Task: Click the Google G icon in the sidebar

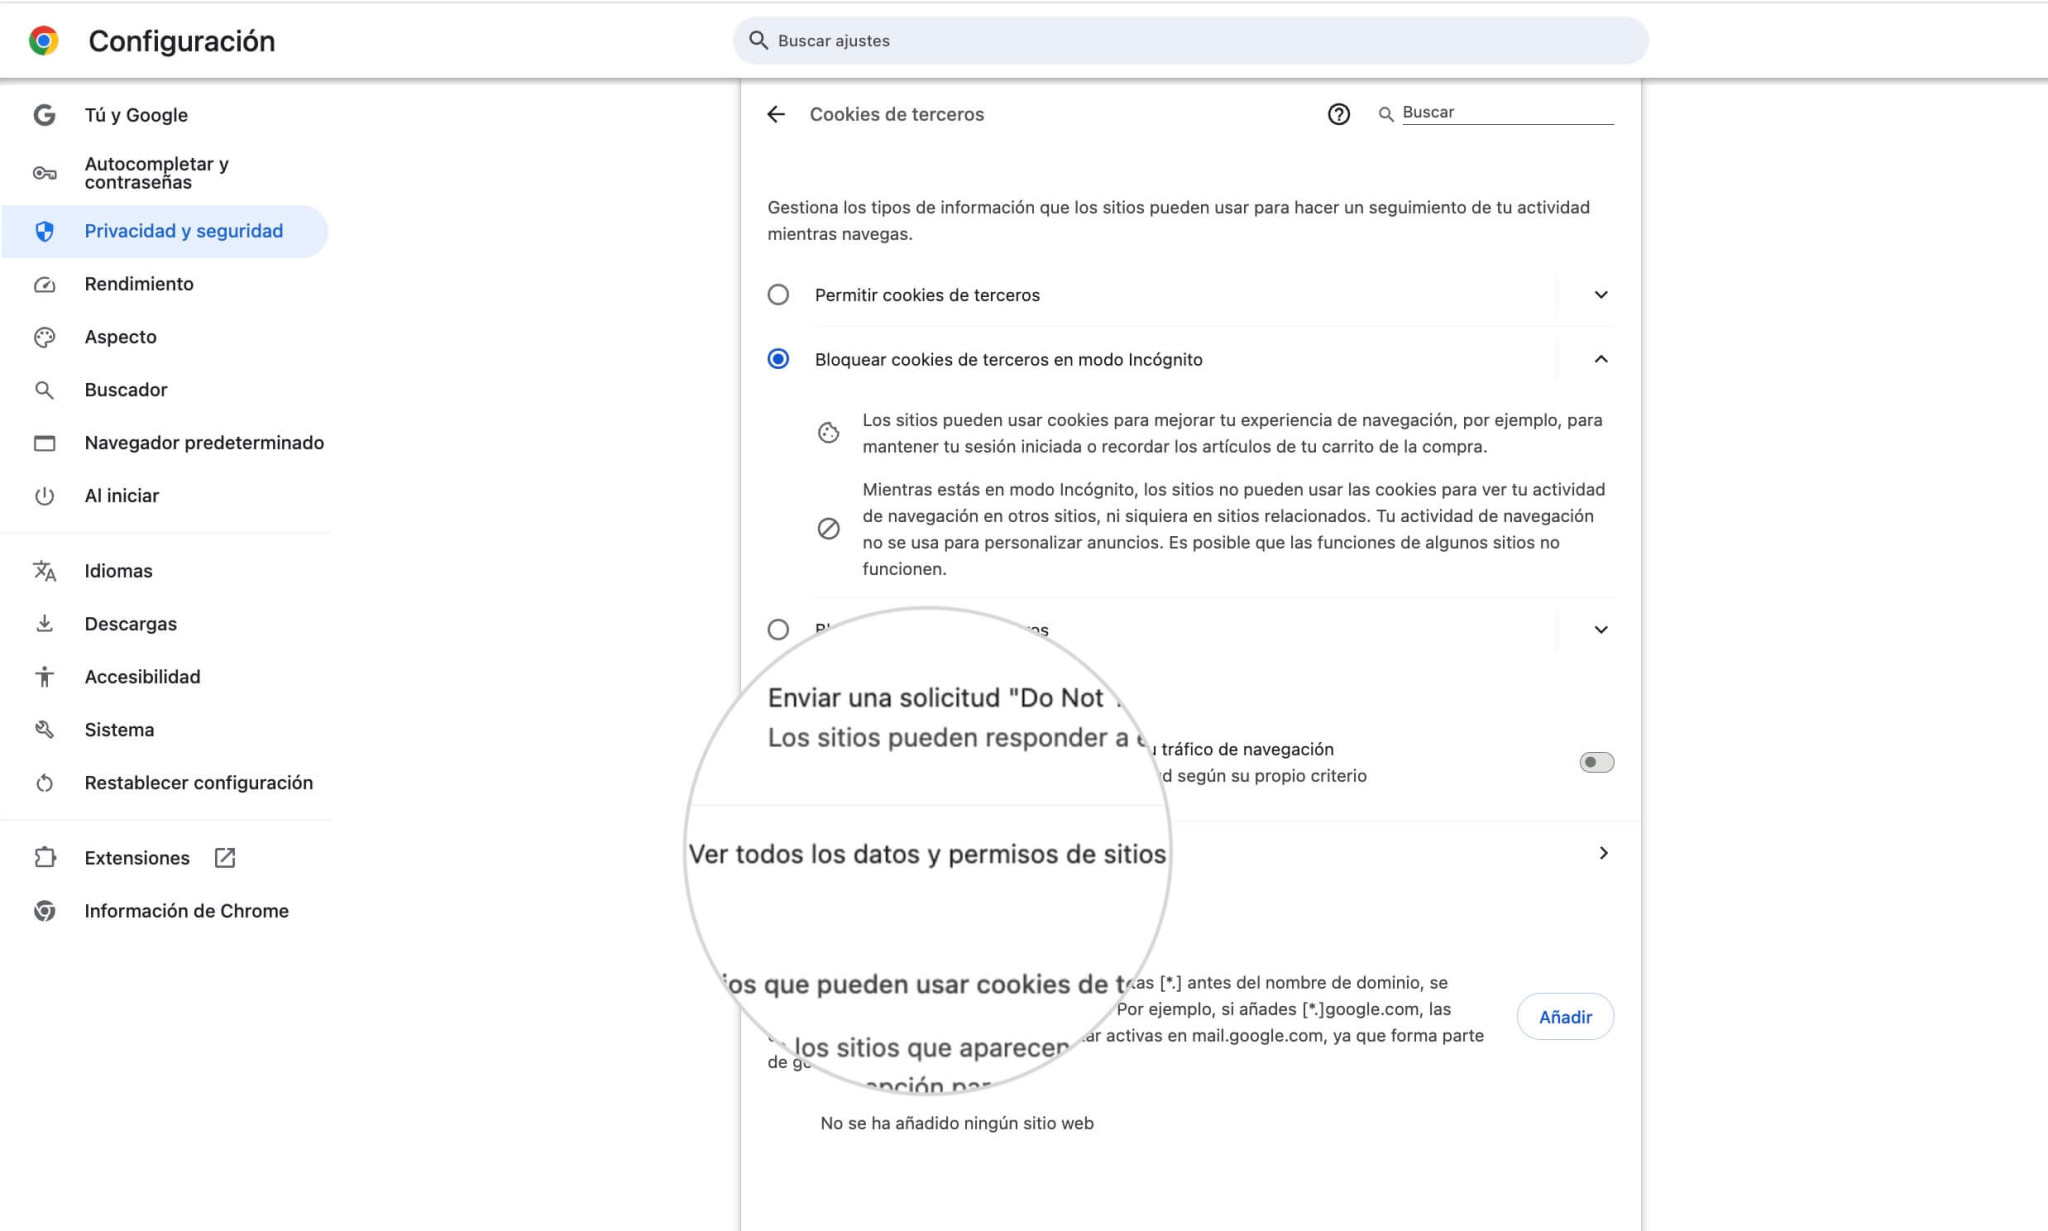Action: point(44,115)
